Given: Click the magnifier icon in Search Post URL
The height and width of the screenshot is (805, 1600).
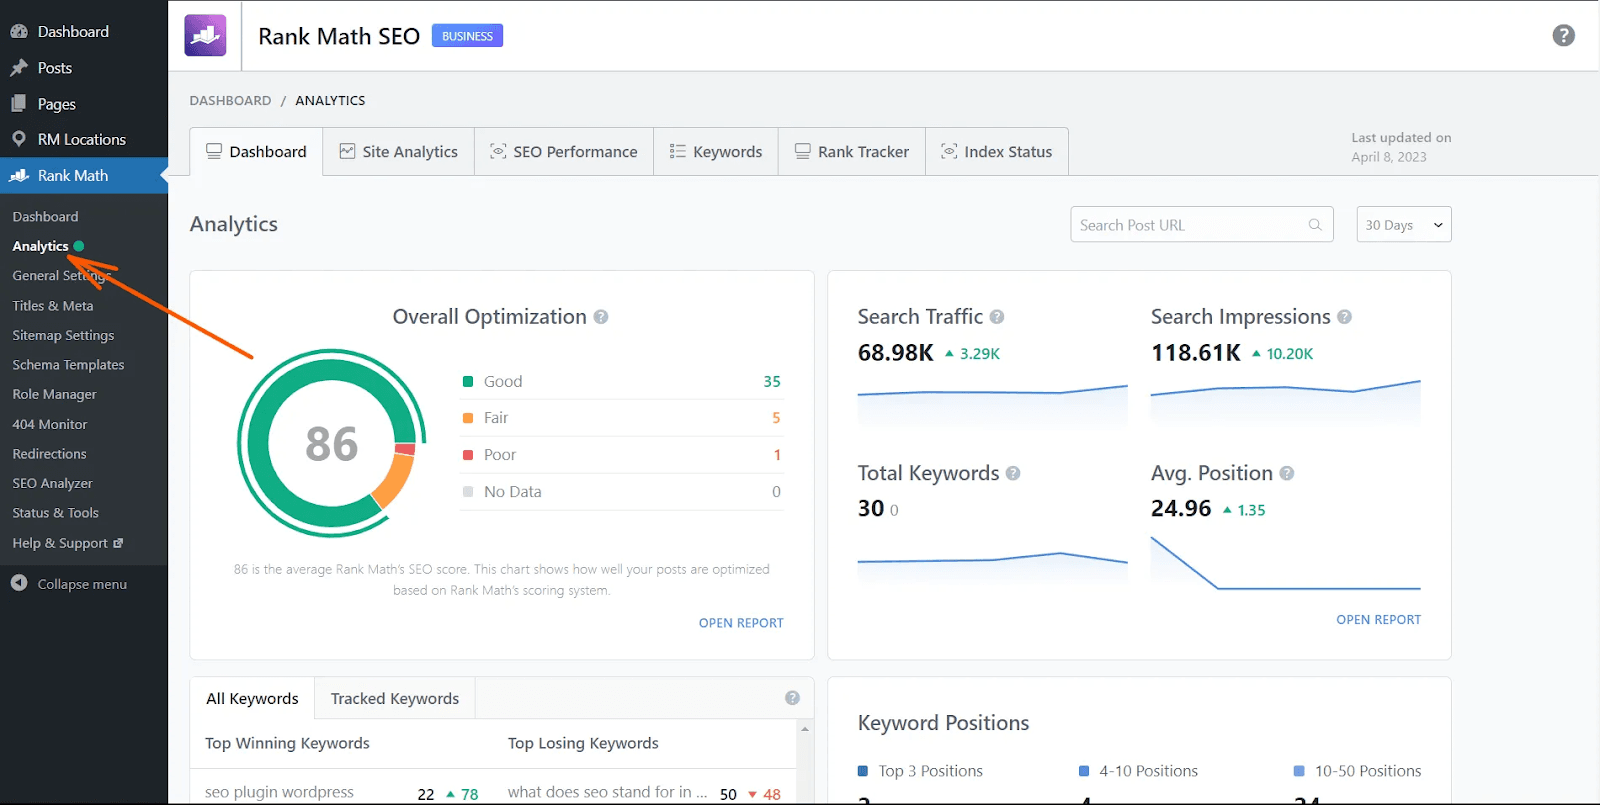Looking at the screenshot, I should 1315,225.
